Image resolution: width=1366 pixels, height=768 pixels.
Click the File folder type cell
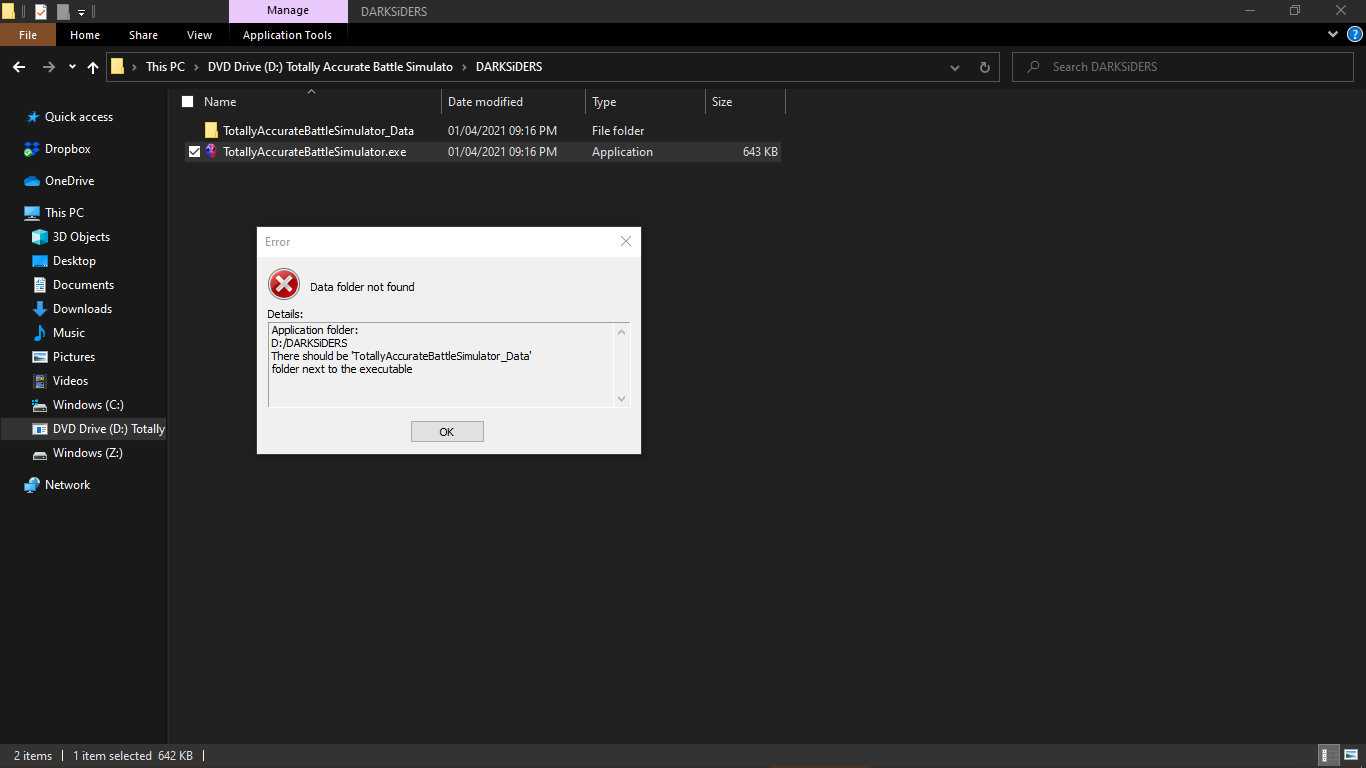618,131
